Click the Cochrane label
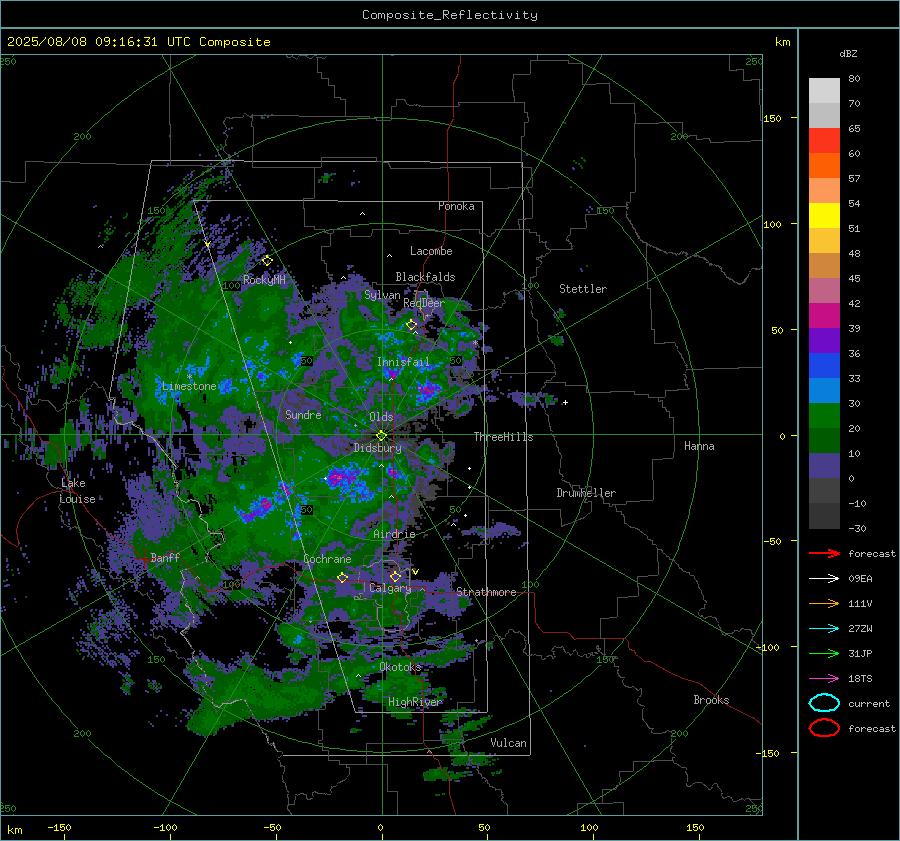Image resolution: width=900 pixels, height=841 pixels. point(327,559)
